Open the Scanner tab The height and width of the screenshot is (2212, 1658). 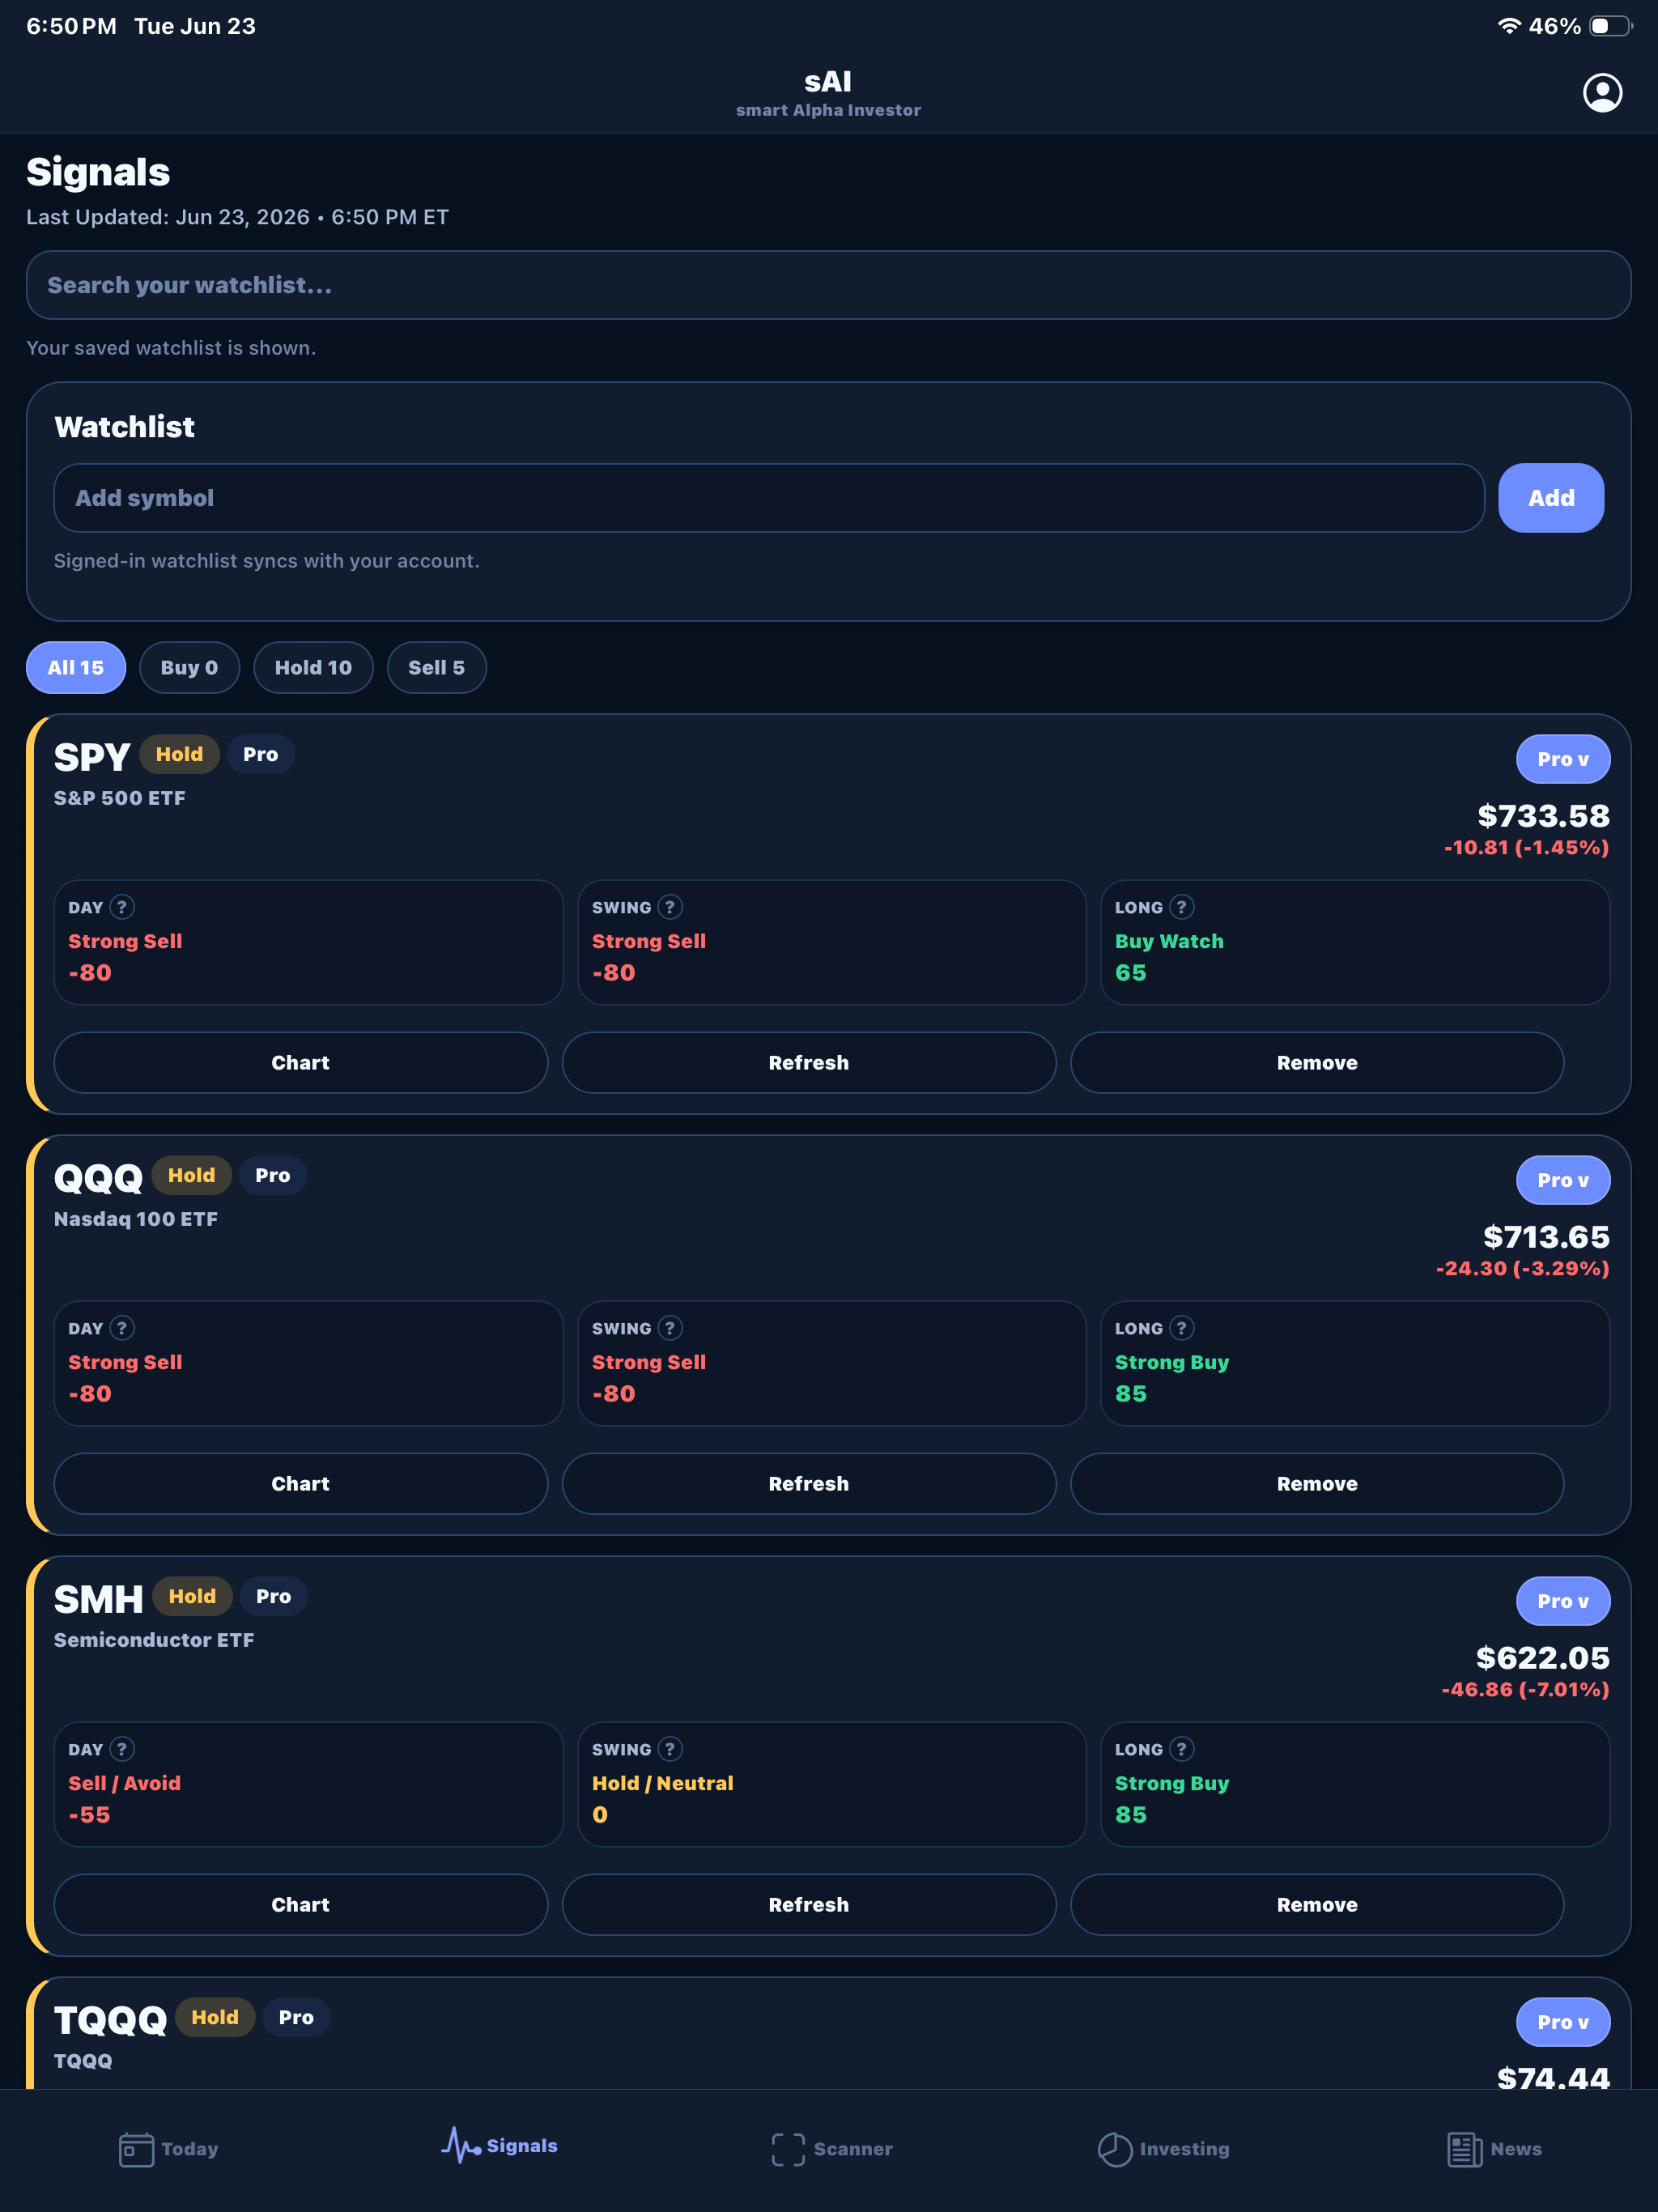click(x=831, y=2149)
